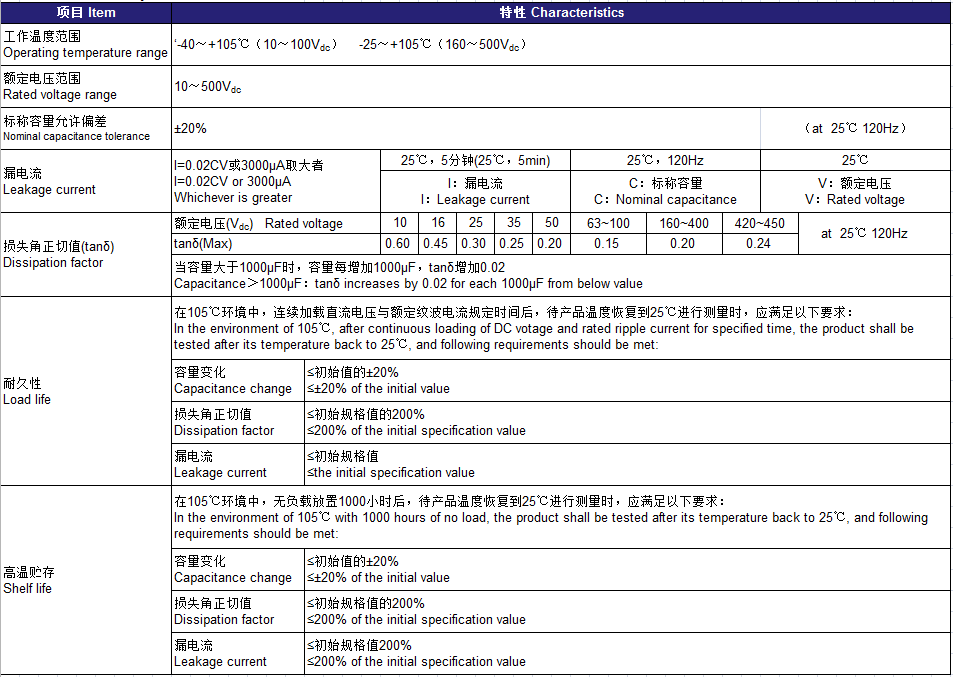This screenshot has width=953, height=677.
Task: Click the 'Capacitance>1000µF' tanδ note text
Action: coord(408,284)
